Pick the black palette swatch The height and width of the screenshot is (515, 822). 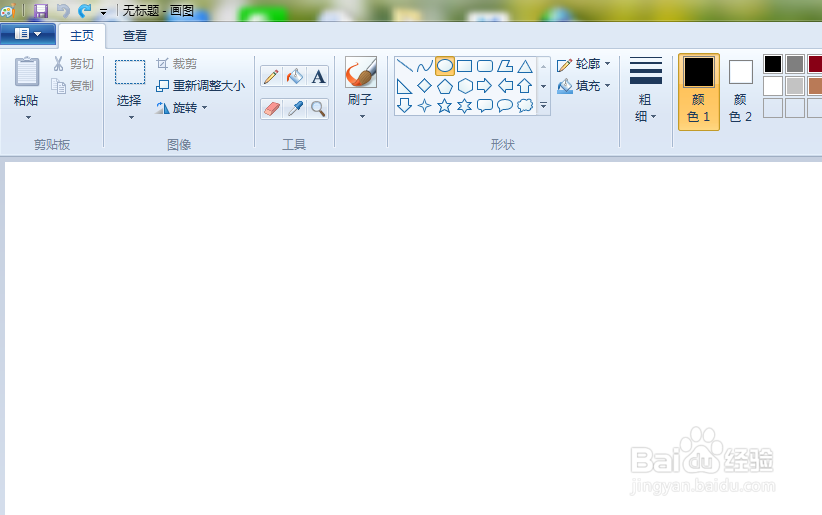(773, 64)
